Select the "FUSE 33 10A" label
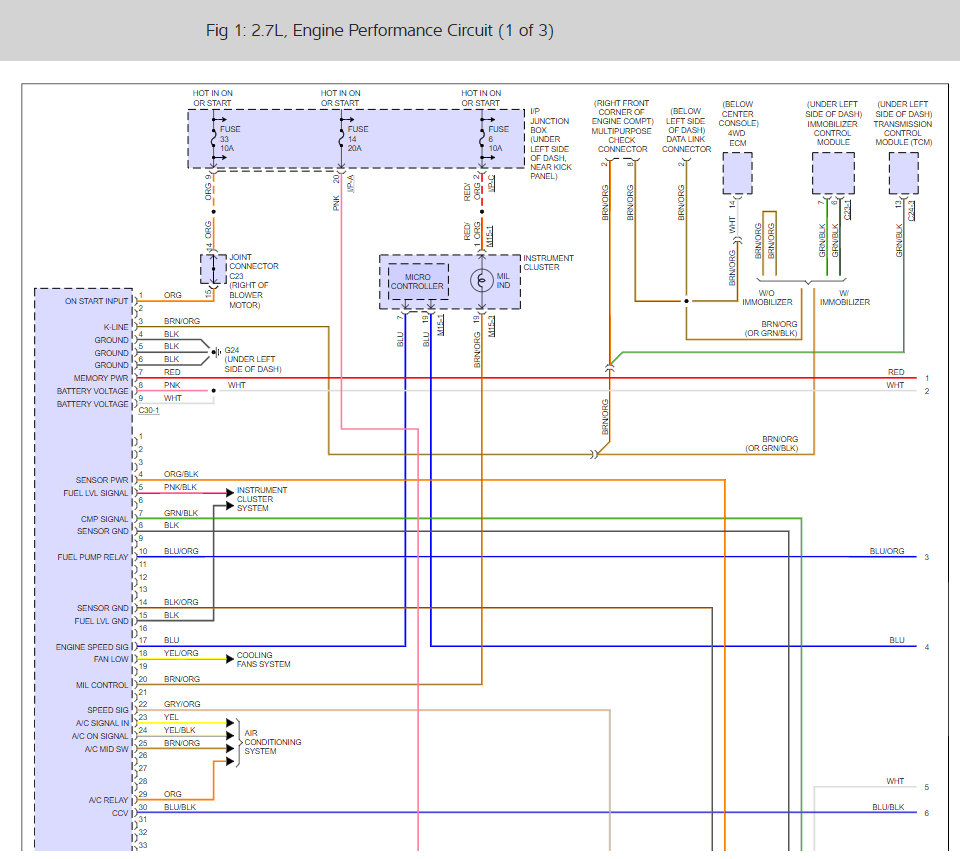This screenshot has width=960, height=859. 230,138
